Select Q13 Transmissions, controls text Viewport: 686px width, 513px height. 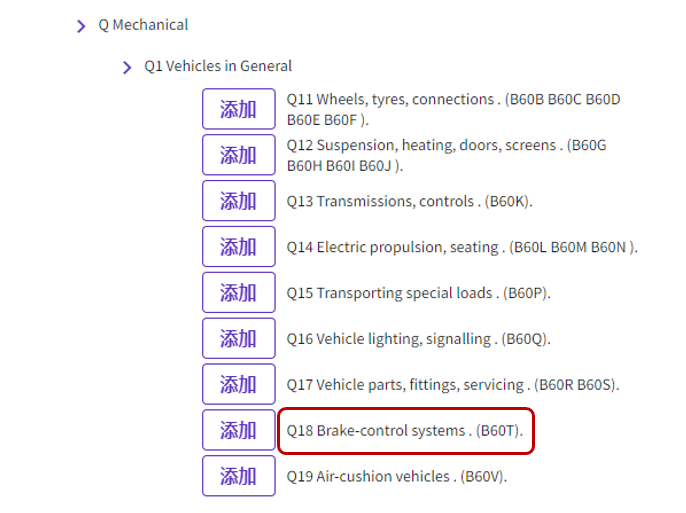(409, 201)
